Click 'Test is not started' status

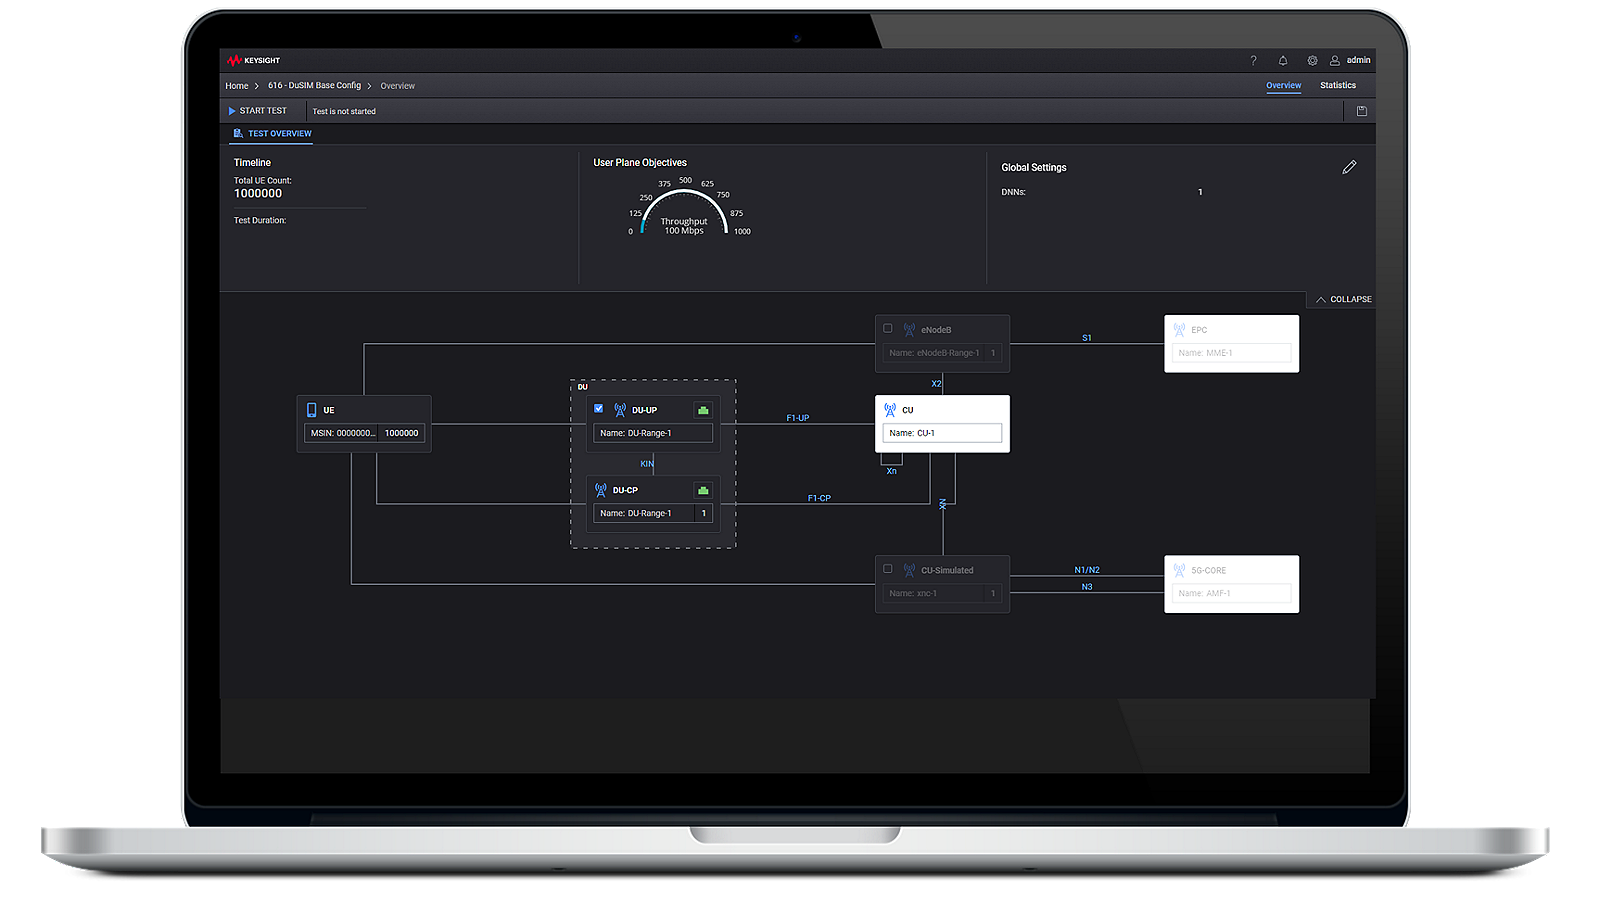pos(344,111)
